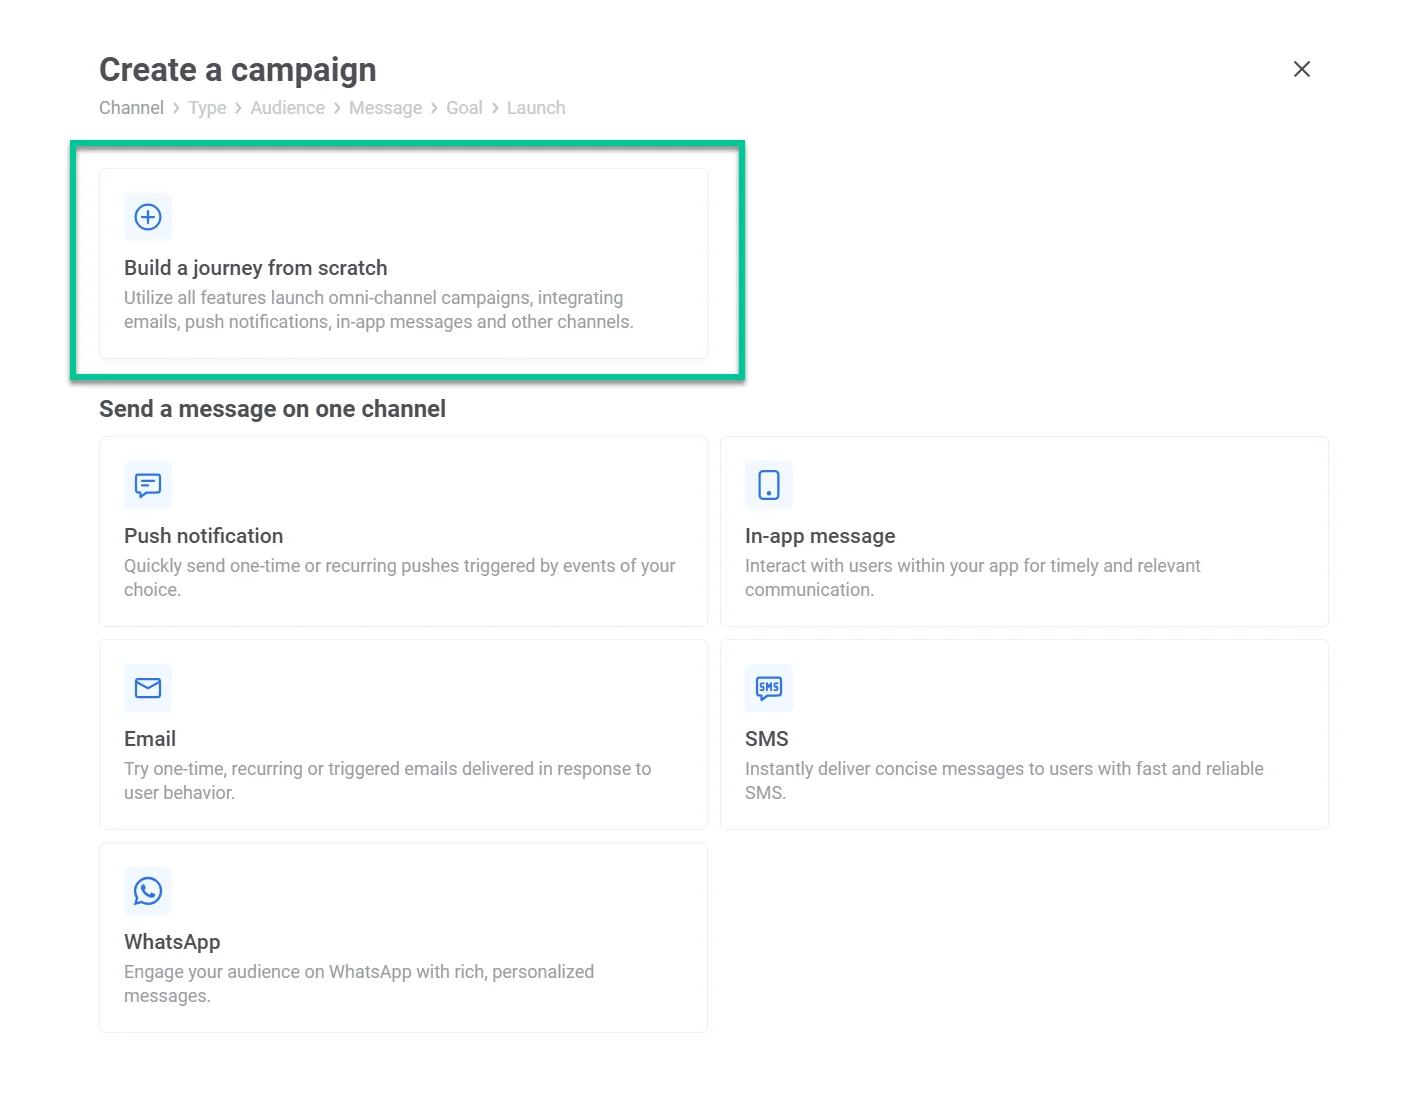This screenshot has height=1111, width=1410.
Task: Click the In-app message phone icon
Action: click(x=769, y=485)
